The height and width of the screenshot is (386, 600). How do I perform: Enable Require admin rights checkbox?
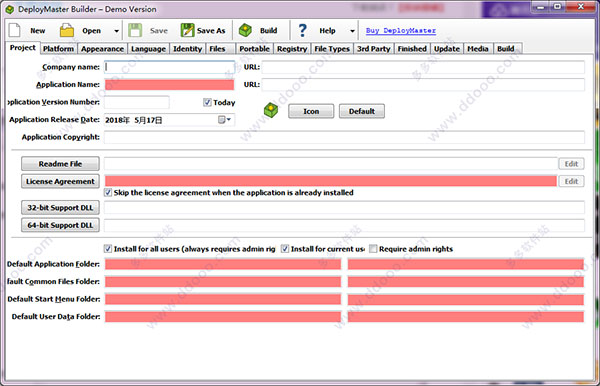click(x=373, y=249)
